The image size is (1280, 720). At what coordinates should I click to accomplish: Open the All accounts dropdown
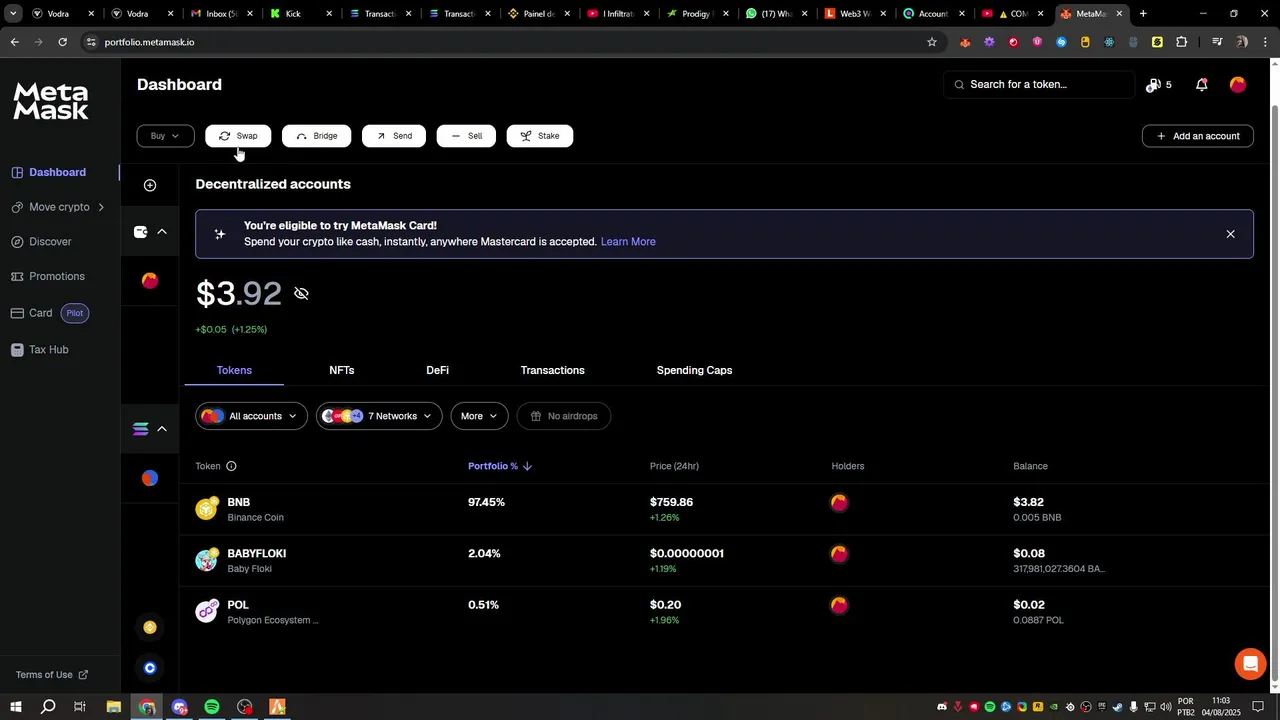tap(252, 416)
